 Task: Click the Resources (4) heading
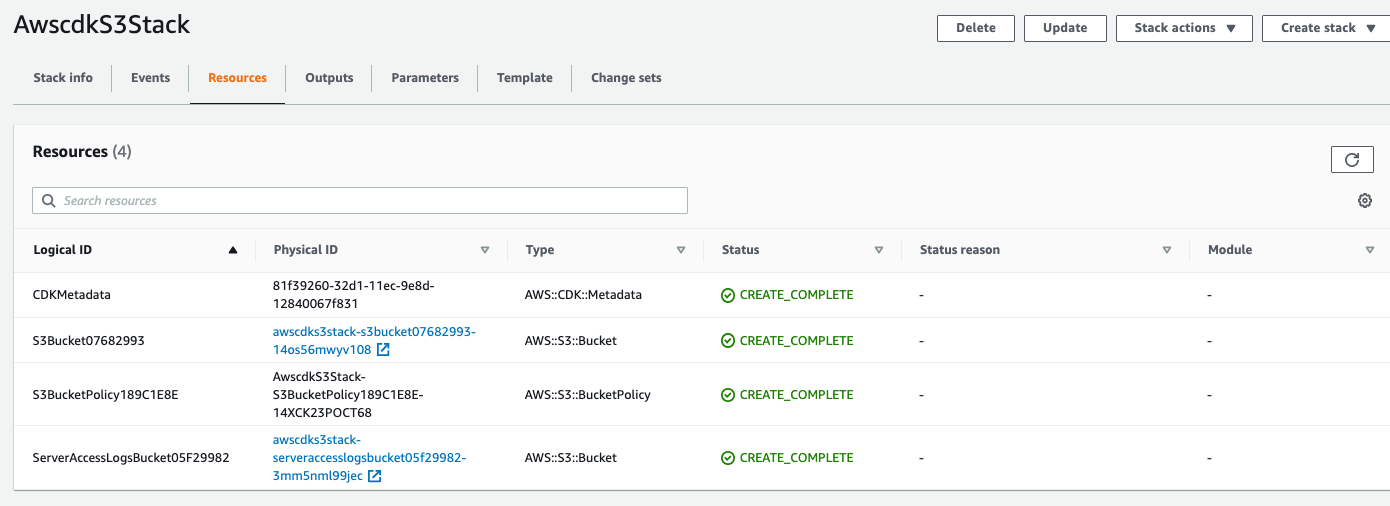click(82, 152)
